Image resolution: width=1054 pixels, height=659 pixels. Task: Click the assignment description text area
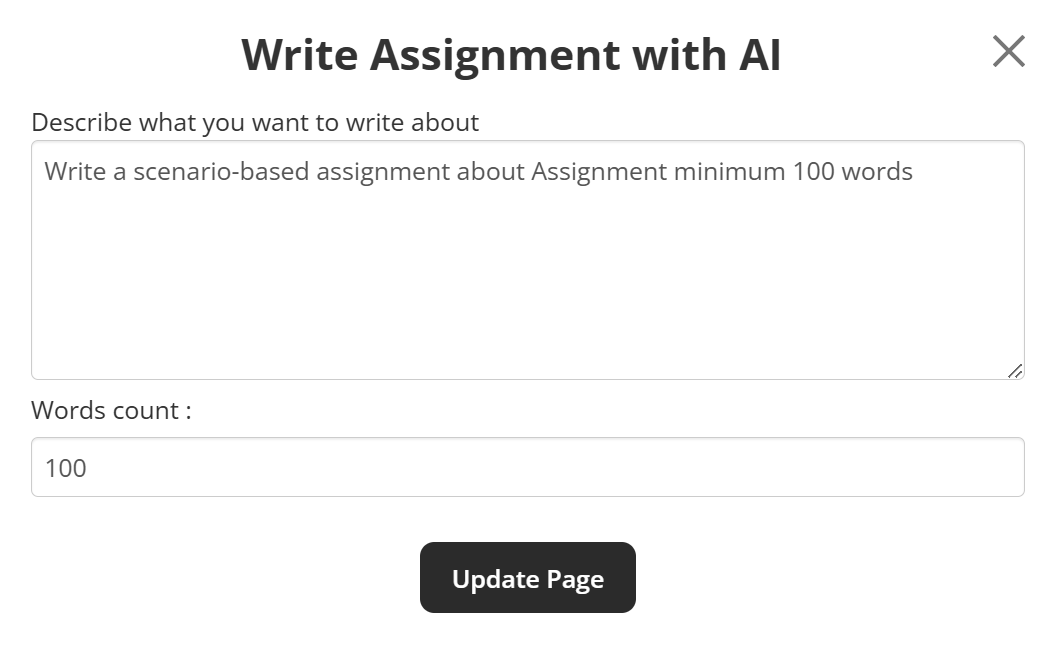point(527,260)
